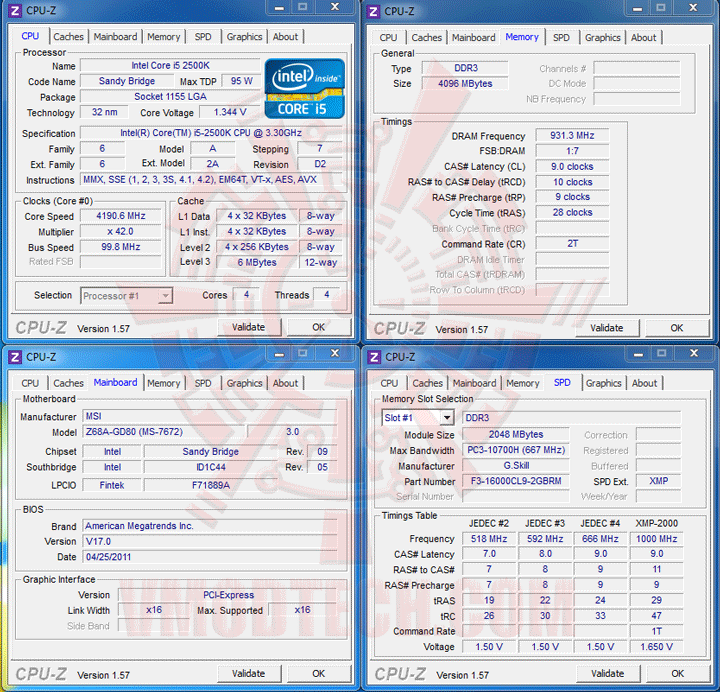
Task: Click OK in the top-left CPU window
Action: tap(319, 327)
